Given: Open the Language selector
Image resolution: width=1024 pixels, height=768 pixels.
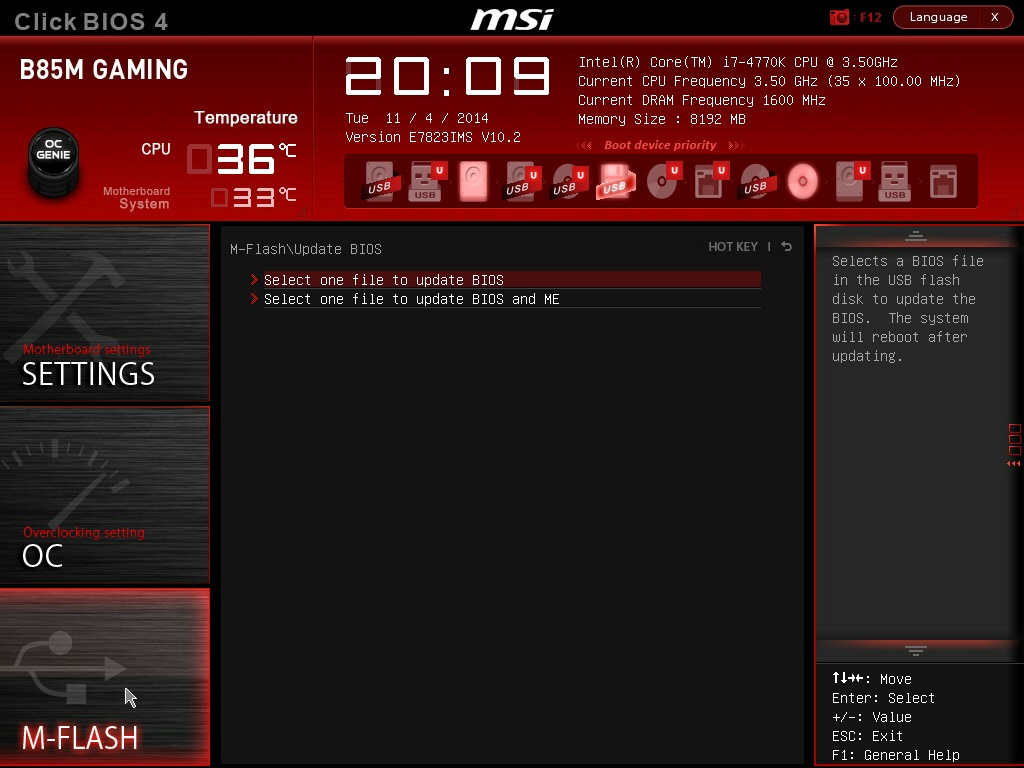Looking at the screenshot, I should click(938, 17).
